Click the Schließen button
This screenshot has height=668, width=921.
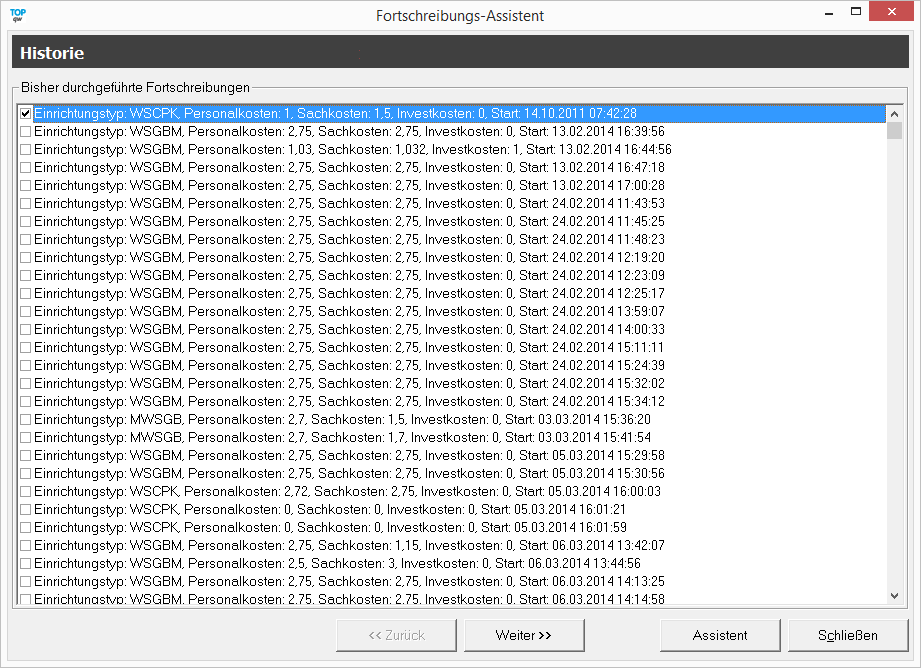(848, 635)
